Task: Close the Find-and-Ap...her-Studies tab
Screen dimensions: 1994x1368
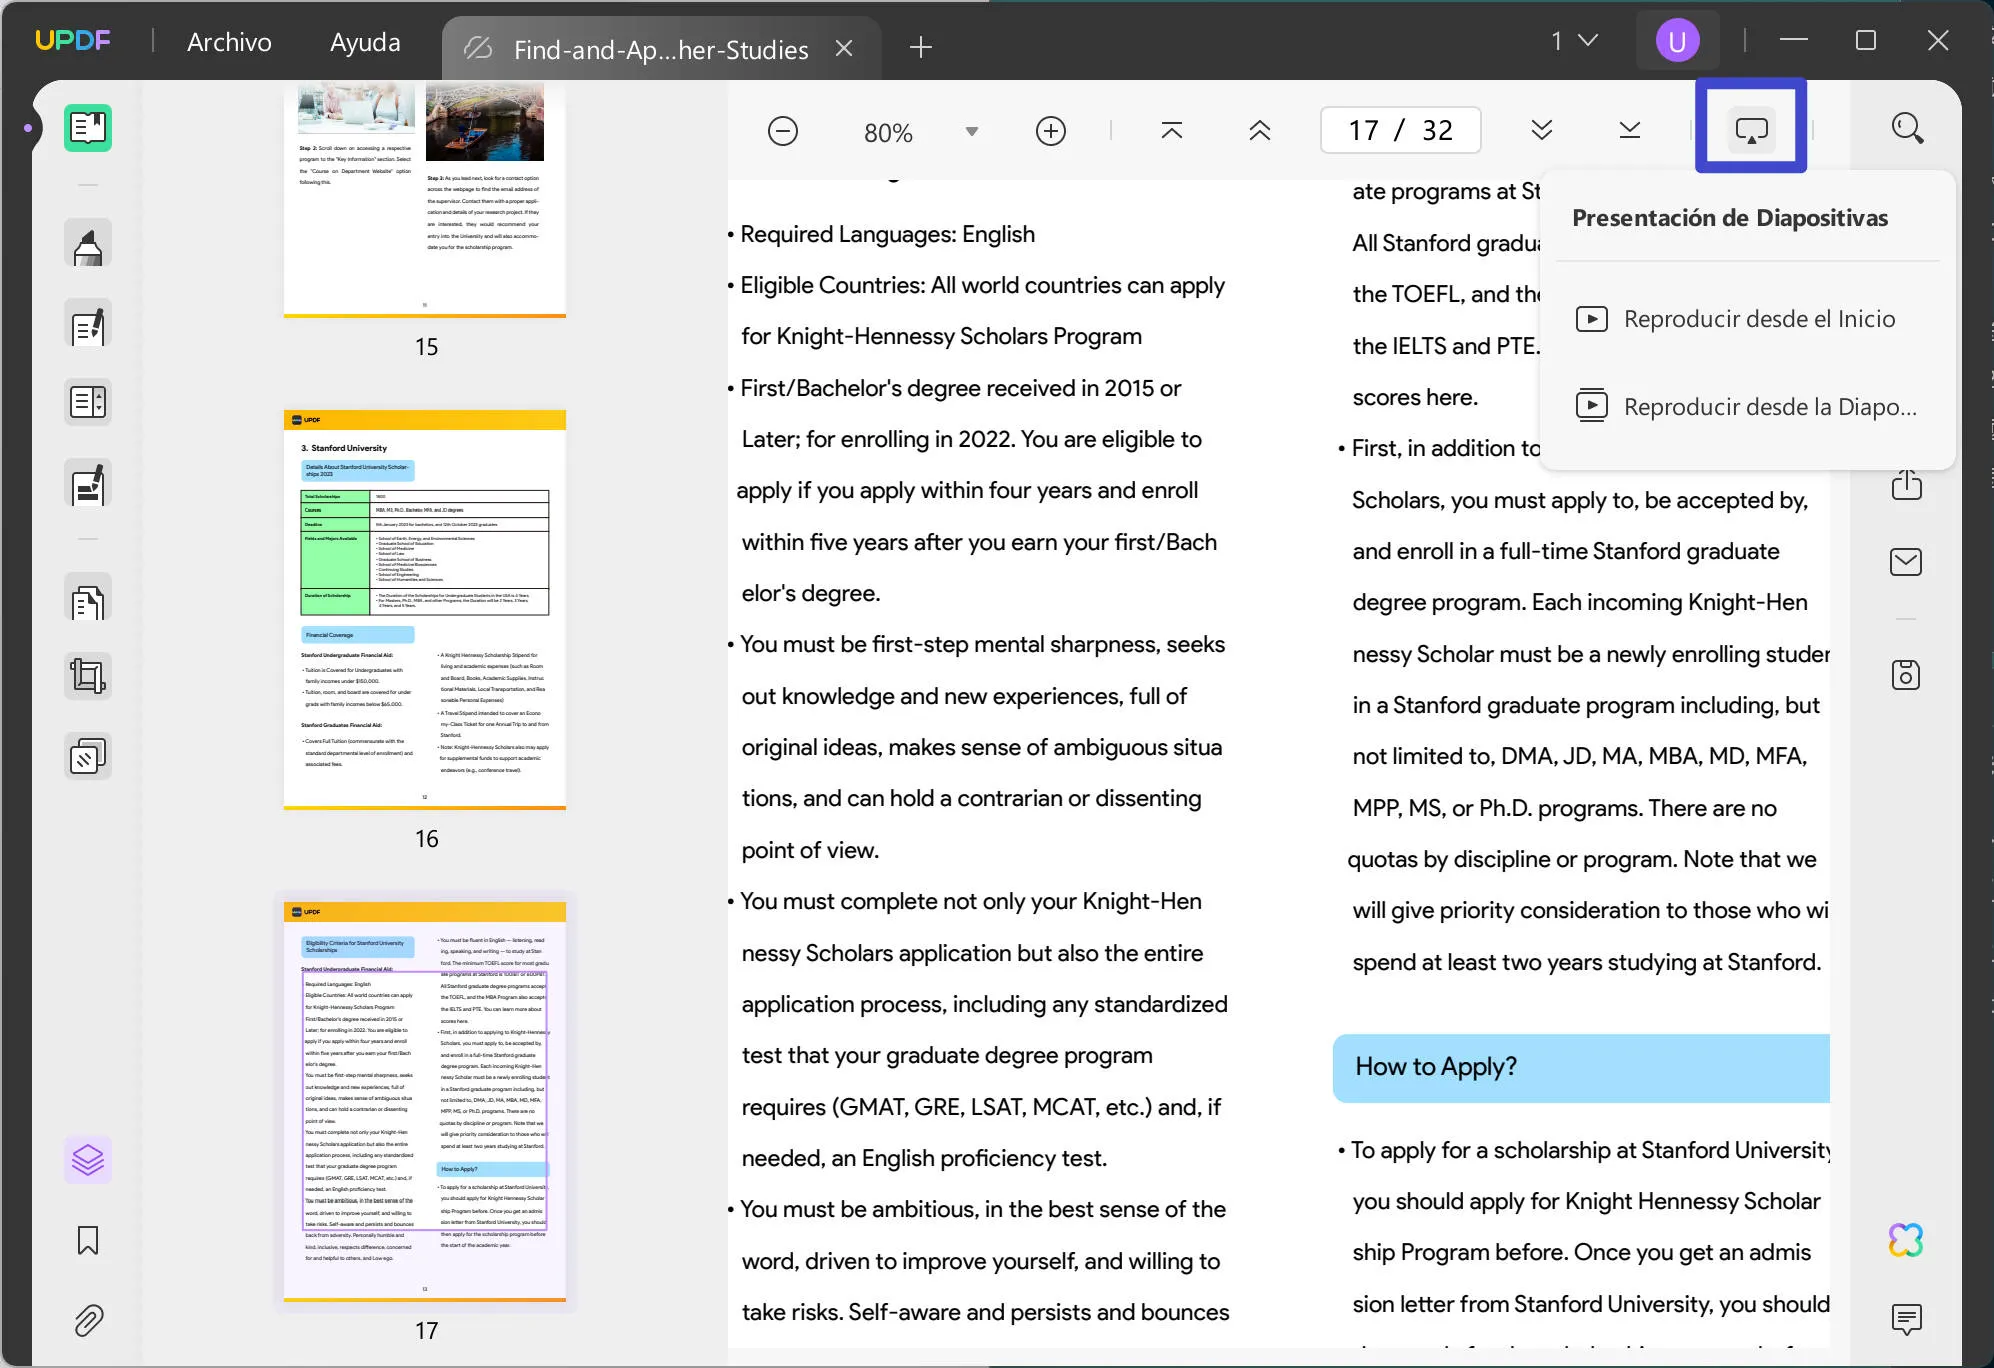Action: tap(845, 48)
